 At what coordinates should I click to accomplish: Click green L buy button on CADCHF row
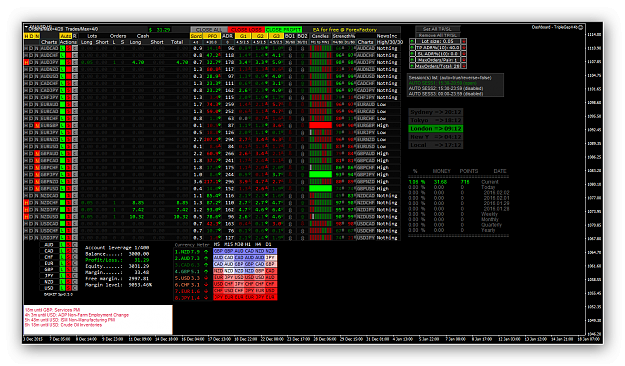tap(63, 83)
